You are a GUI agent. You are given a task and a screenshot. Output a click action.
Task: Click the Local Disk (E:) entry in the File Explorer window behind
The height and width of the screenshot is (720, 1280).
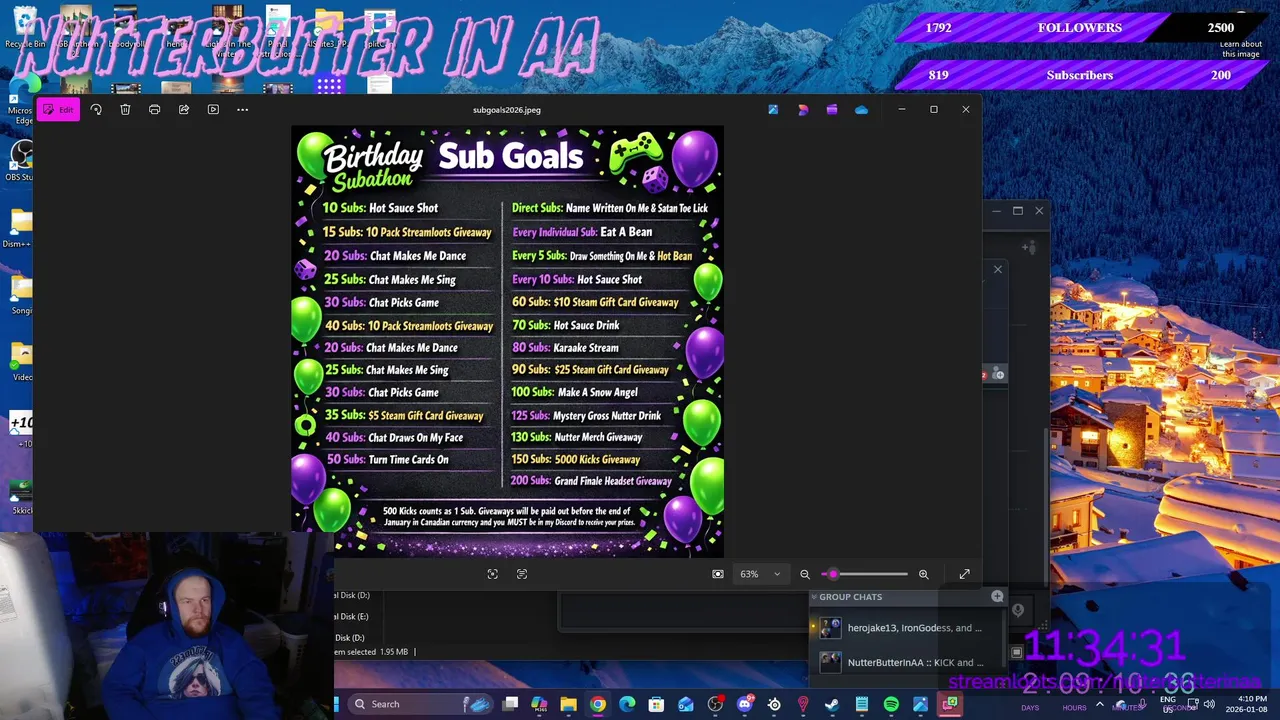(352, 616)
